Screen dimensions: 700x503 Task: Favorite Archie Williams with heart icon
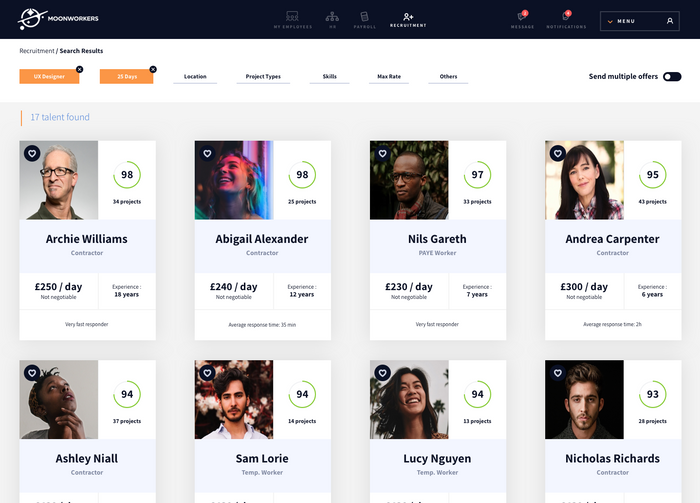pyautogui.click(x=32, y=154)
